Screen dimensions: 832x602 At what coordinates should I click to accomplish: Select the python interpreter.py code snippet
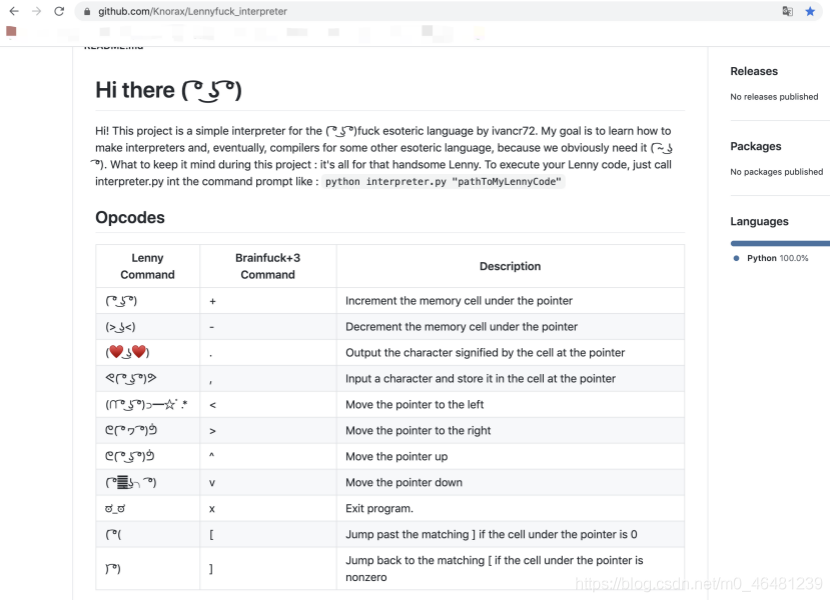pyautogui.click(x=443, y=182)
